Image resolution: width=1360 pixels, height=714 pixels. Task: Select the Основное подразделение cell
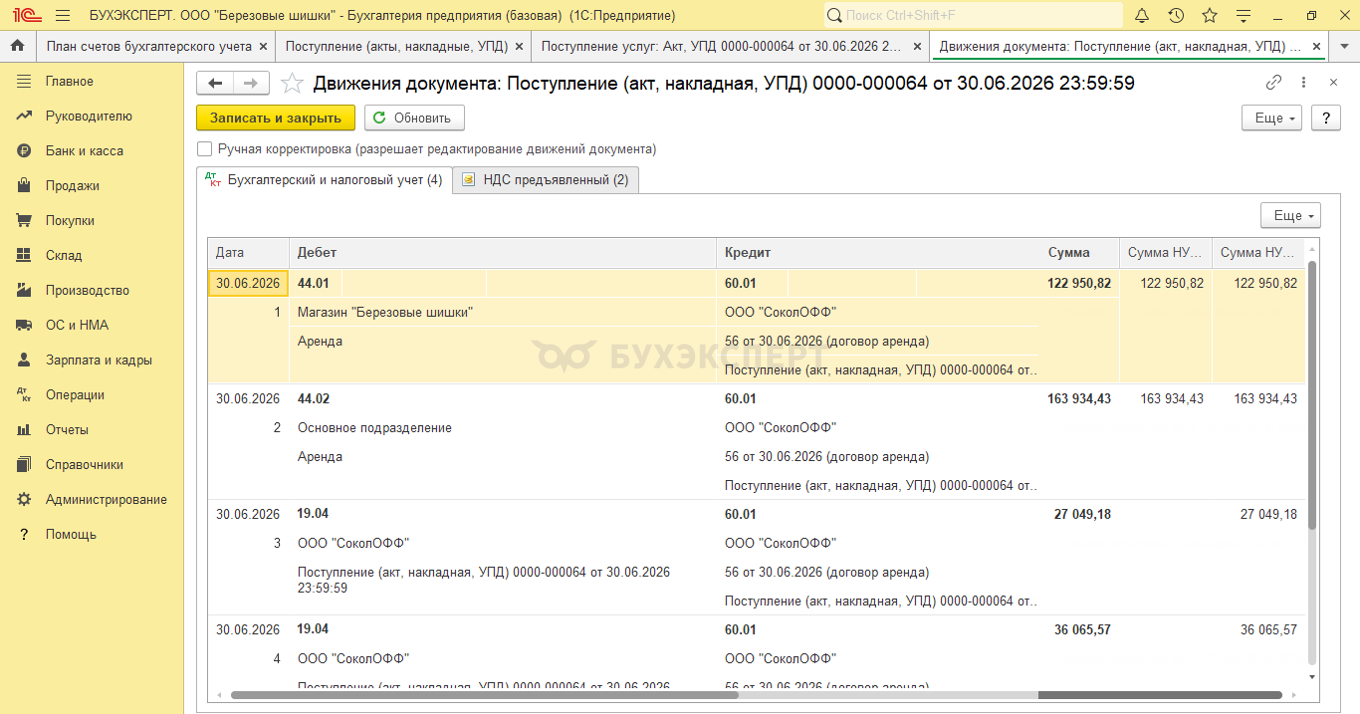point(503,428)
